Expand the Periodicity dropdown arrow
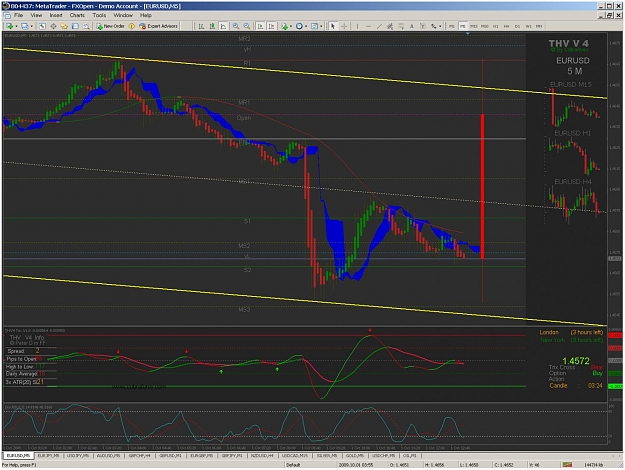The width and height of the screenshot is (625, 470). tap(306, 26)
